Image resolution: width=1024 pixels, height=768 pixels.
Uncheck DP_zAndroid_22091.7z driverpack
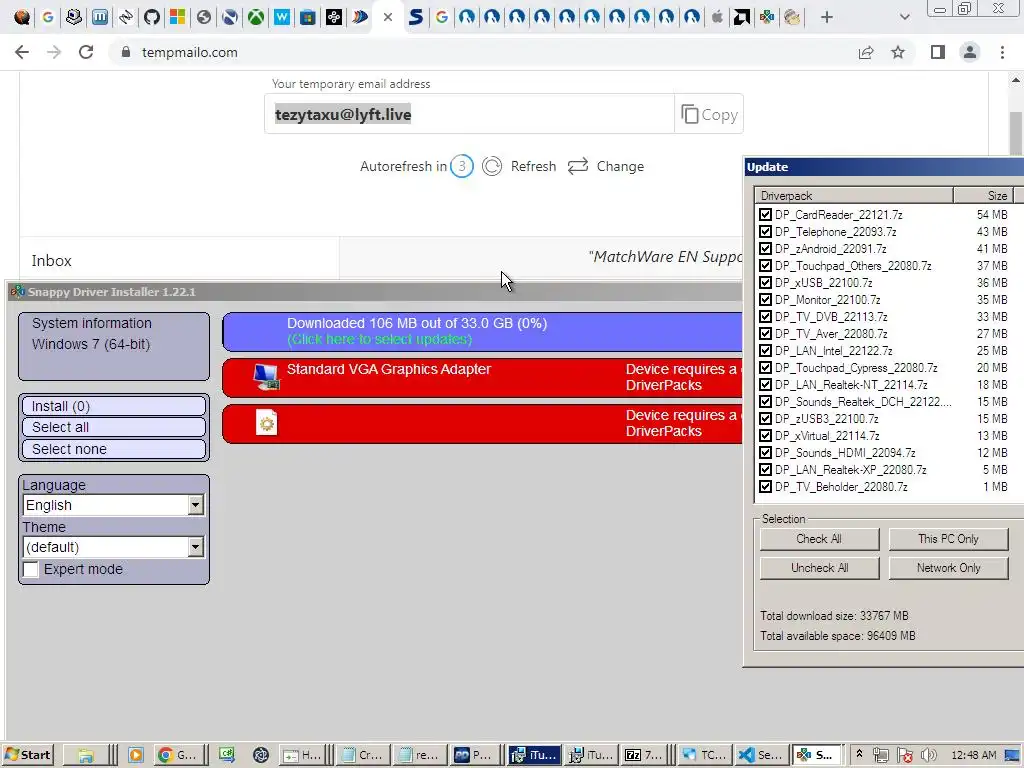coord(765,249)
